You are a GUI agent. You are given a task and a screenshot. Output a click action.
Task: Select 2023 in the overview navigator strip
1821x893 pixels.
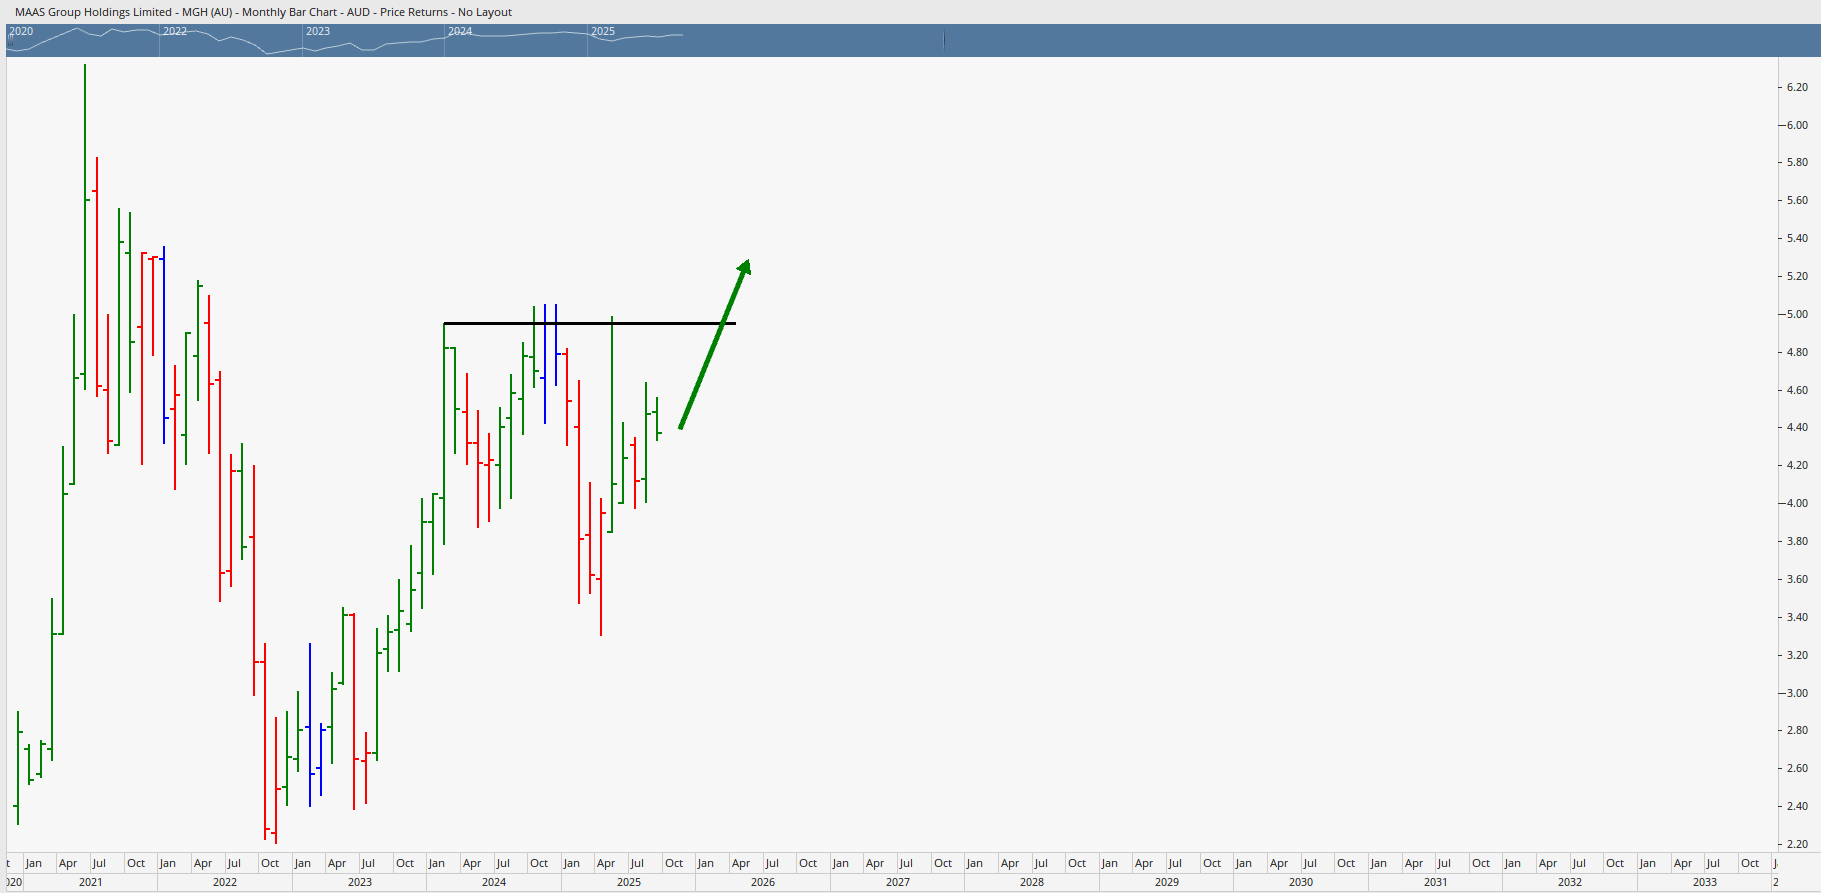point(318,31)
